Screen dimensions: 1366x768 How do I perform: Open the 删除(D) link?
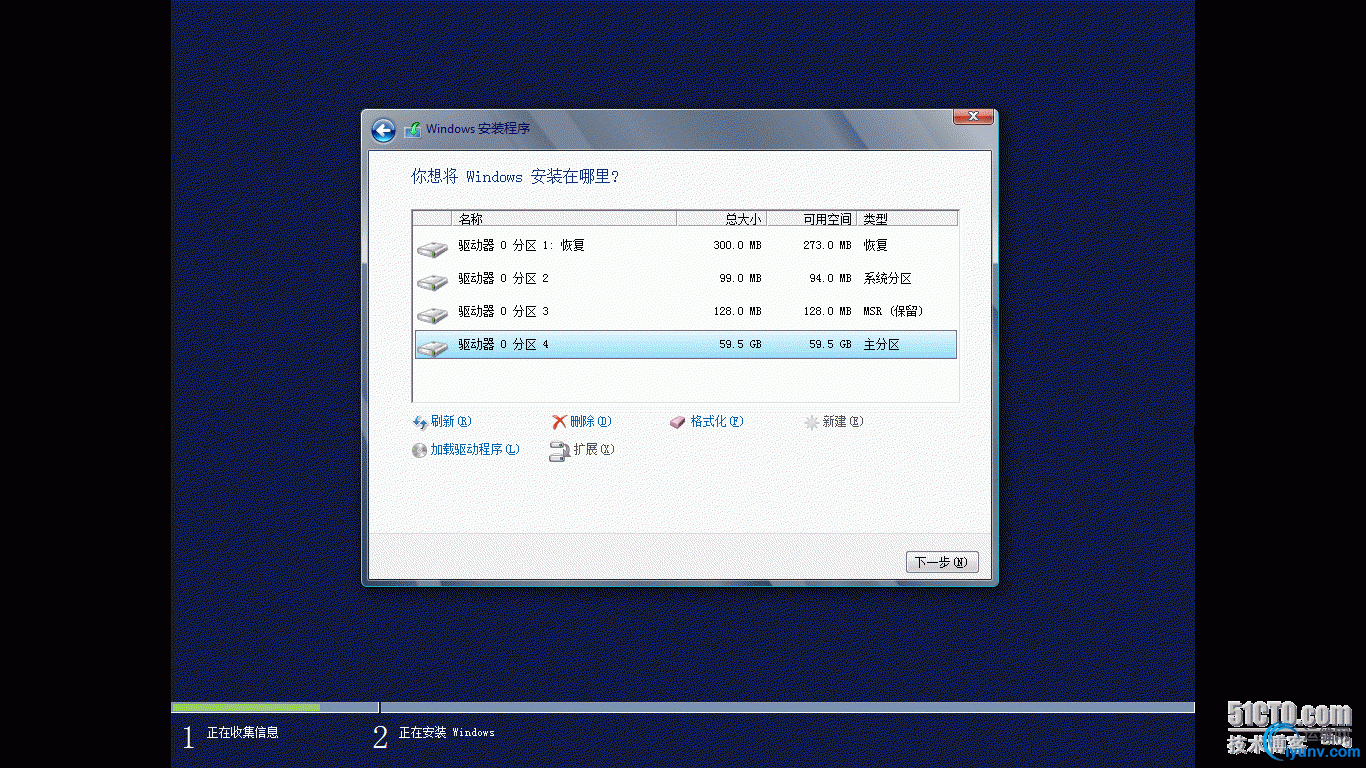coord(591,422)
